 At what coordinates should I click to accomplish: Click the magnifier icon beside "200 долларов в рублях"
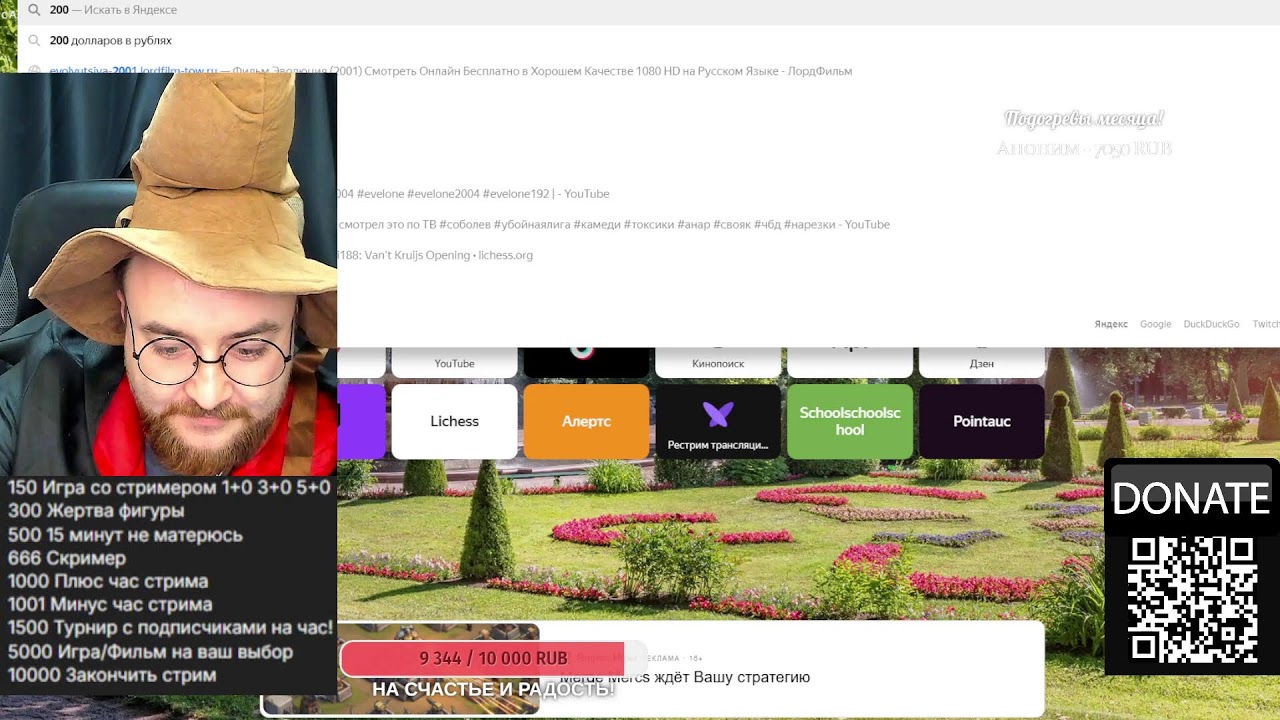point(34,41)
